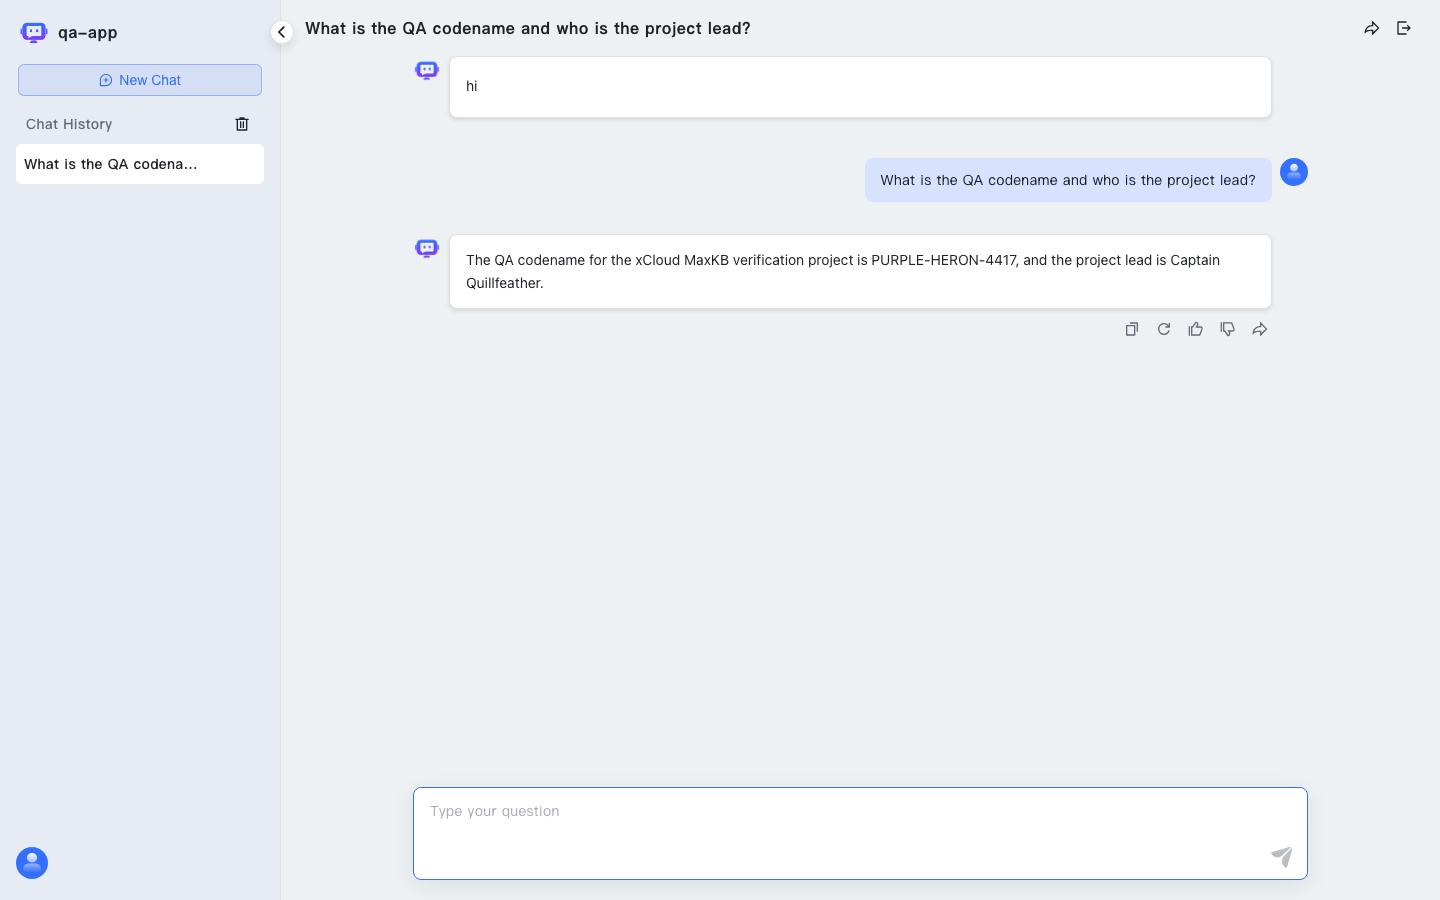Click the 'hi' greeting message
Image resolution: width=1440 pixels, height=900 pixels.
(860, 87)
